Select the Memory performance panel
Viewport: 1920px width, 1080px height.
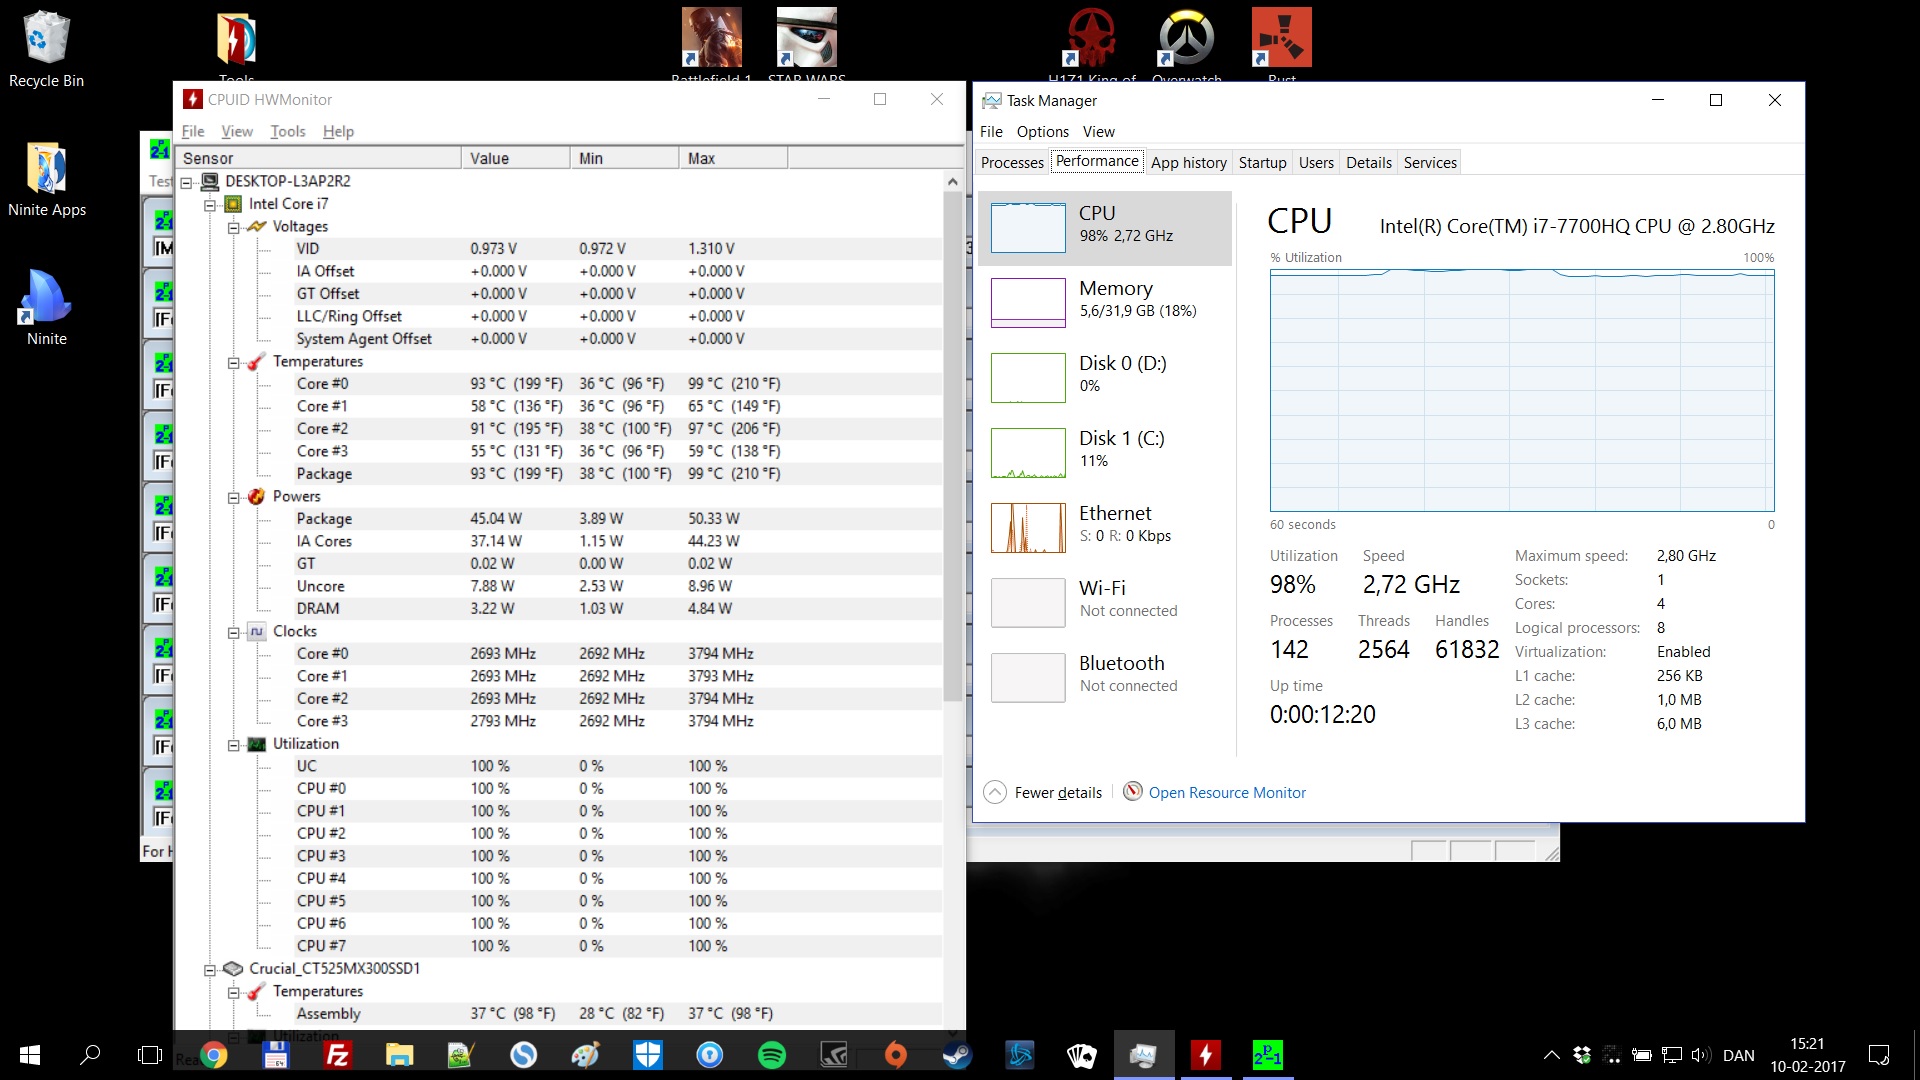[x=1105, y=303]
